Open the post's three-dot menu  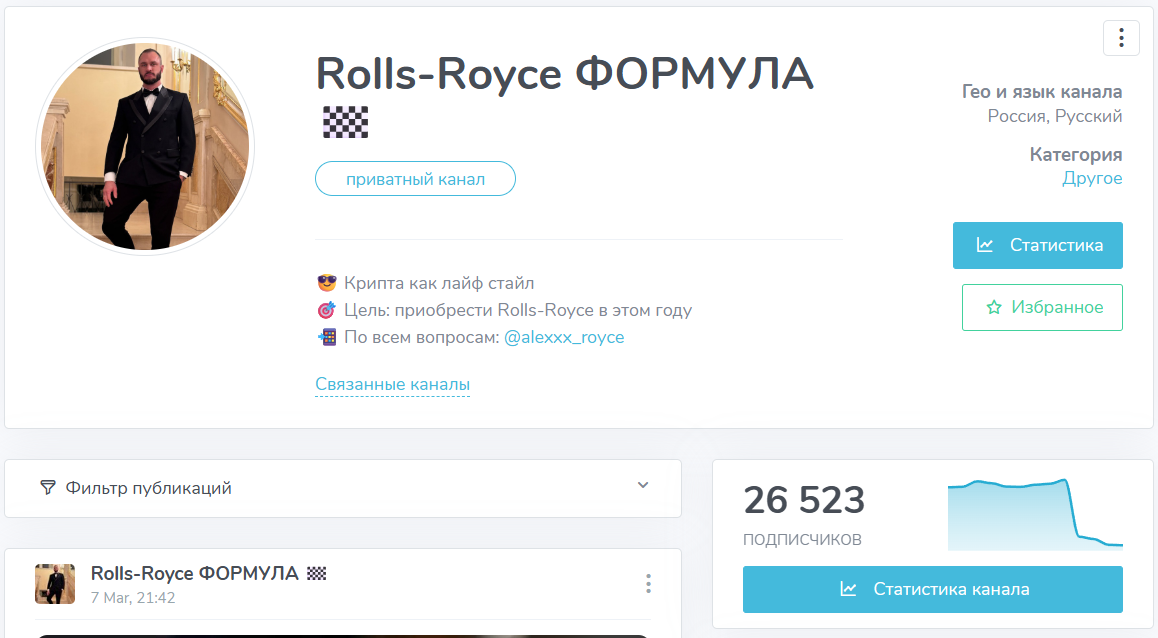[x=648, y=584]
